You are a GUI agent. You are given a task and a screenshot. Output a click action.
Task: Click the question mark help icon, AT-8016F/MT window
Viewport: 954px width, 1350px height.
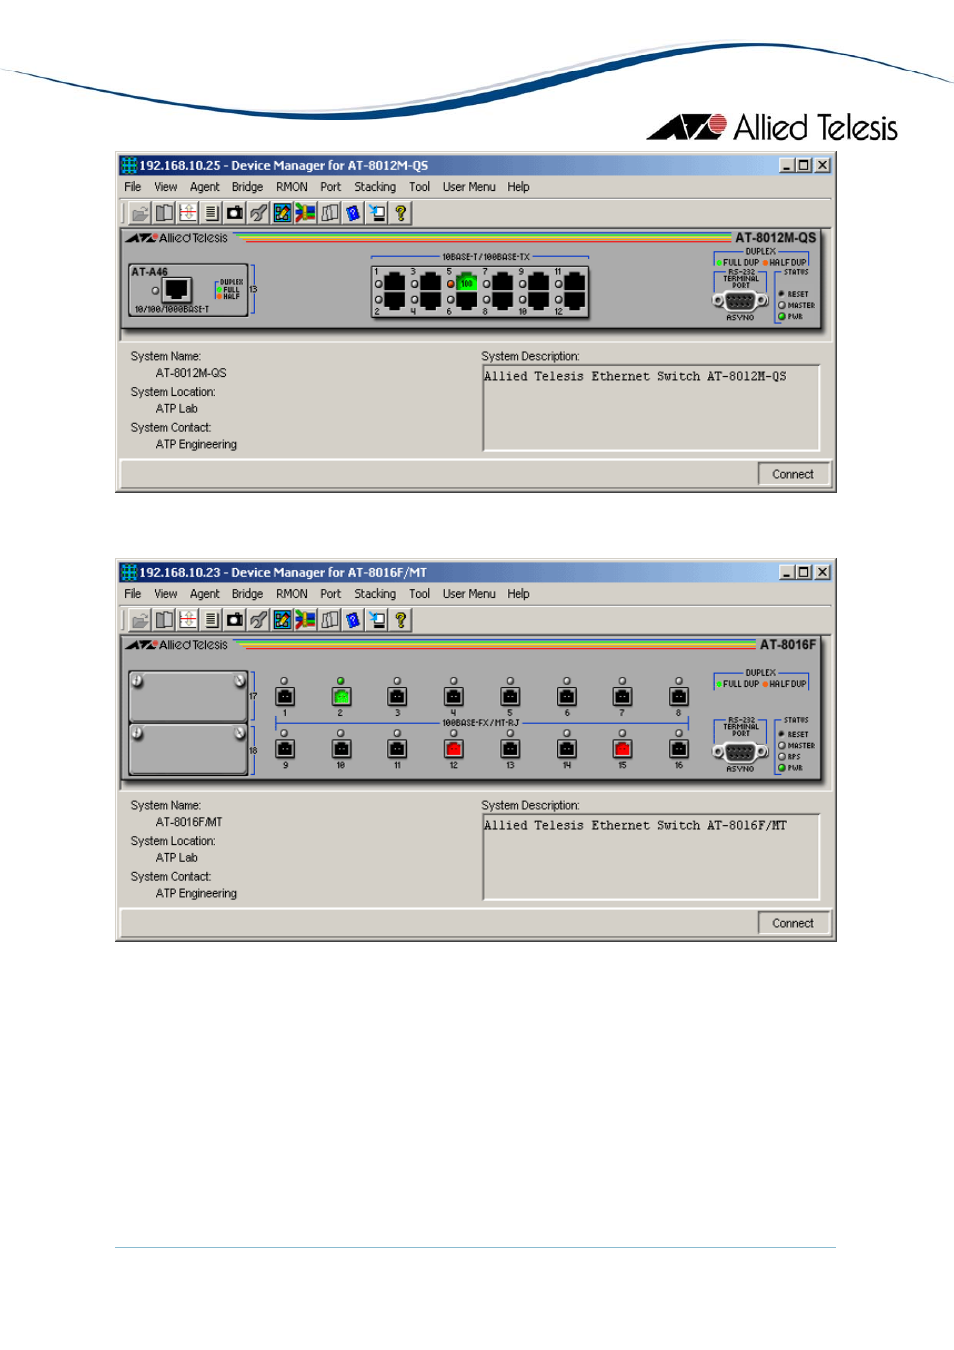coord(400,620)
